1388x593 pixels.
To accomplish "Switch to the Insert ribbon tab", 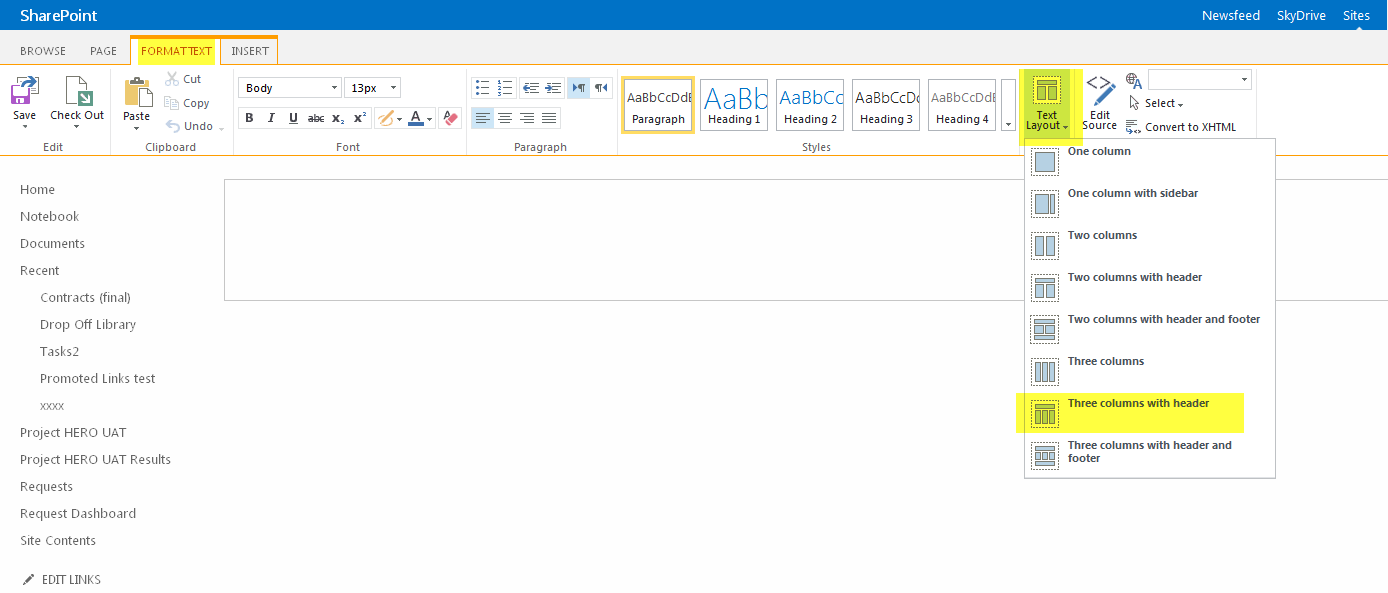I will pos(249,51).
